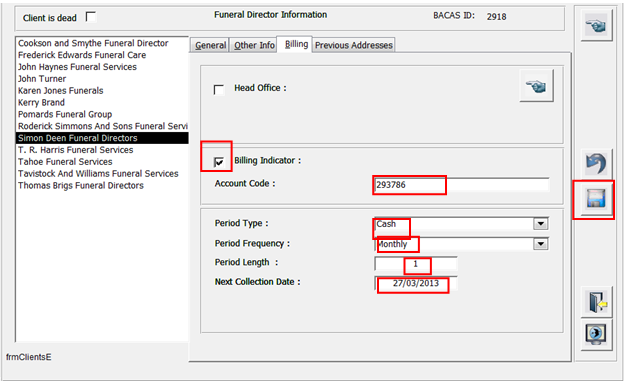
Task: Switch to the General tab
Action: pyautogui.click(x=210, y=45)
